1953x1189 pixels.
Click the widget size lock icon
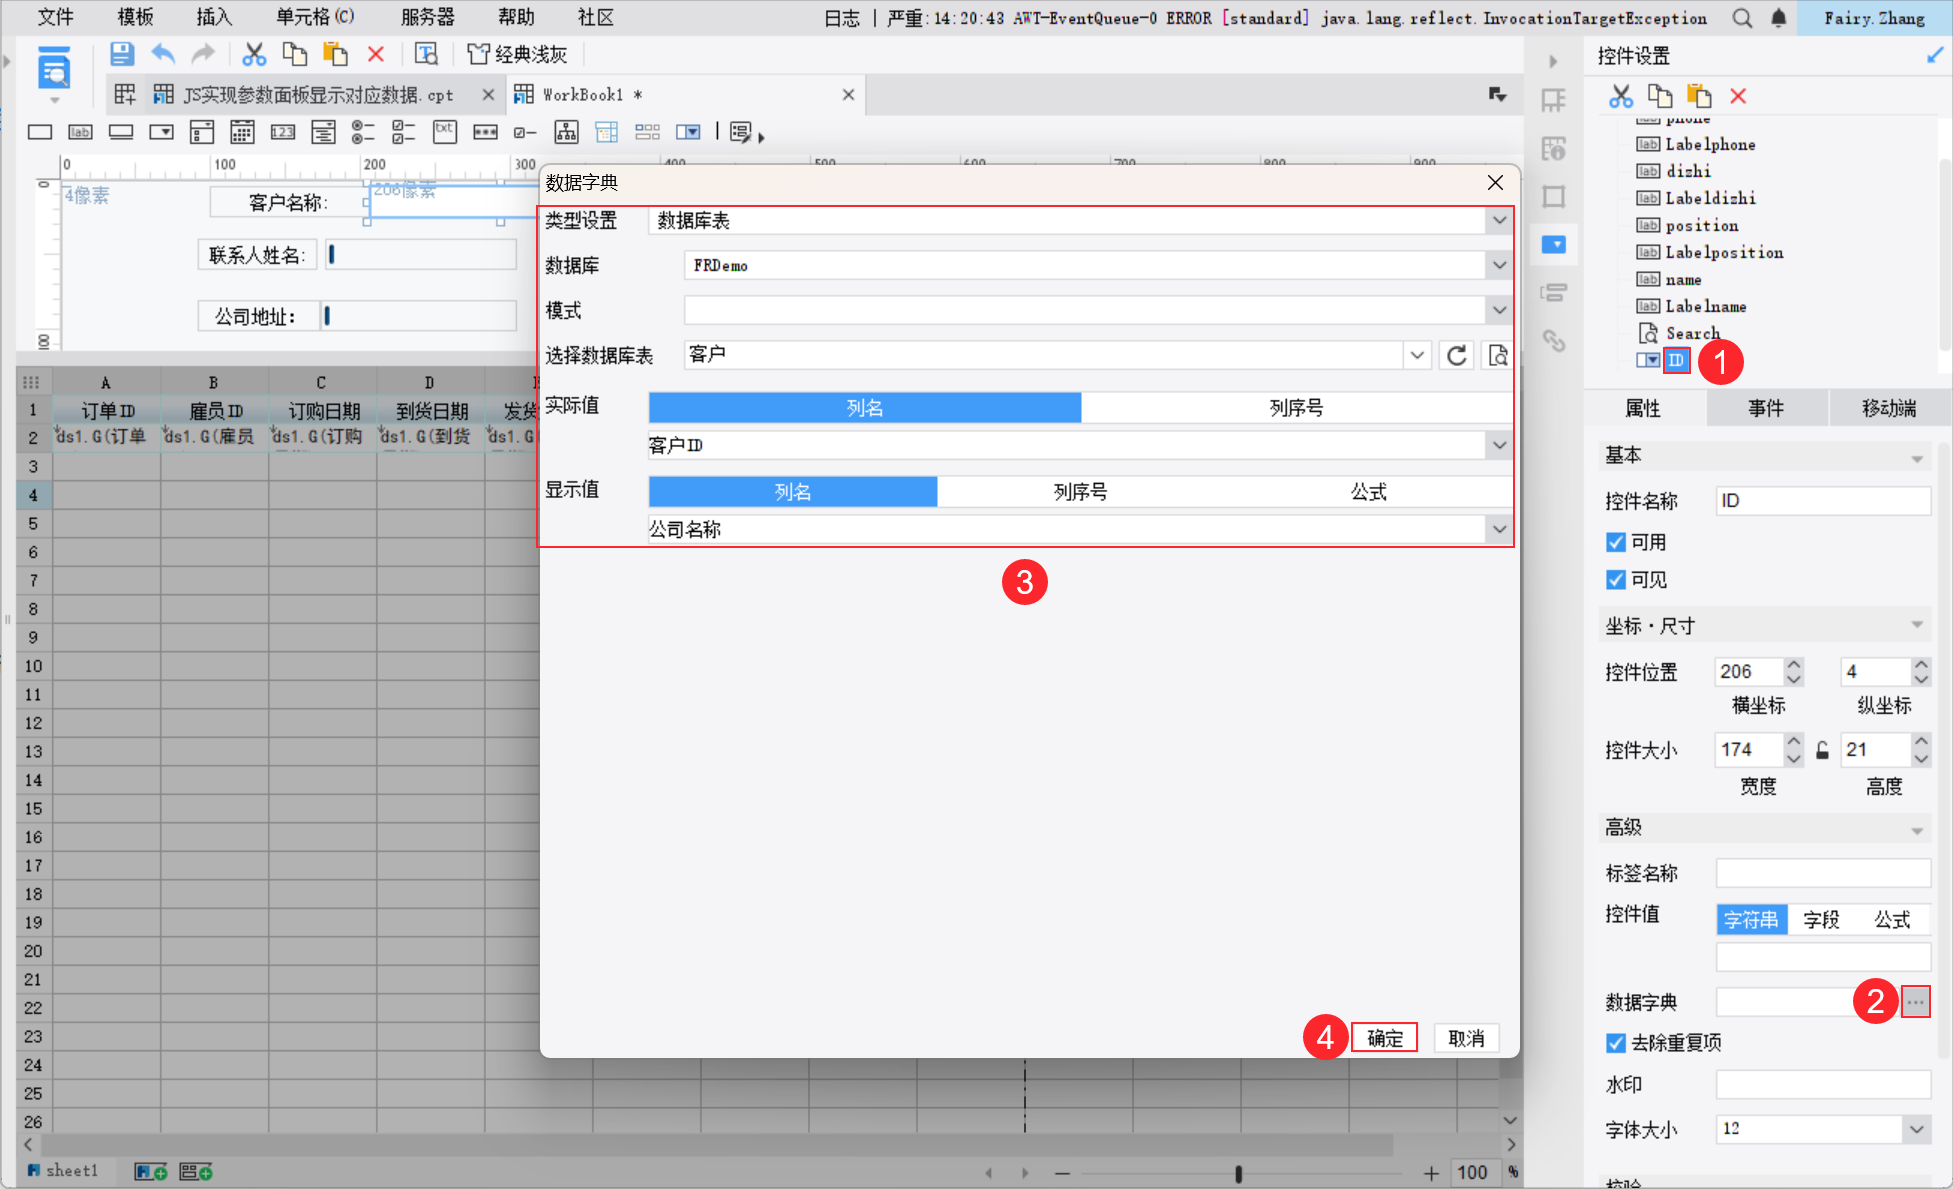(x=1822, y=750)
